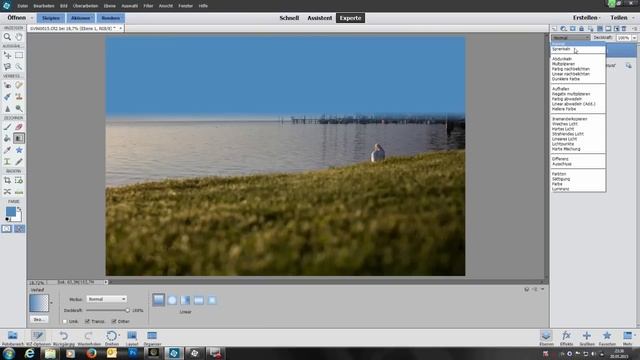The width and height of the screenshot is (640, 360).
Task: Open the layer blend mode dropdown
Action: pyautogui.click(x=571, y=38)
